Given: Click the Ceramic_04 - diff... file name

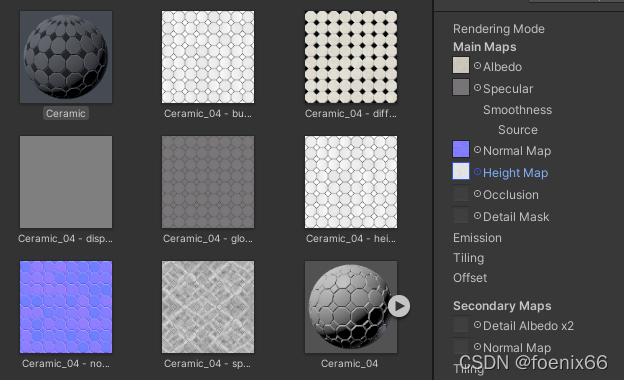Looking at the screenshot, I should tap(351, 113).
